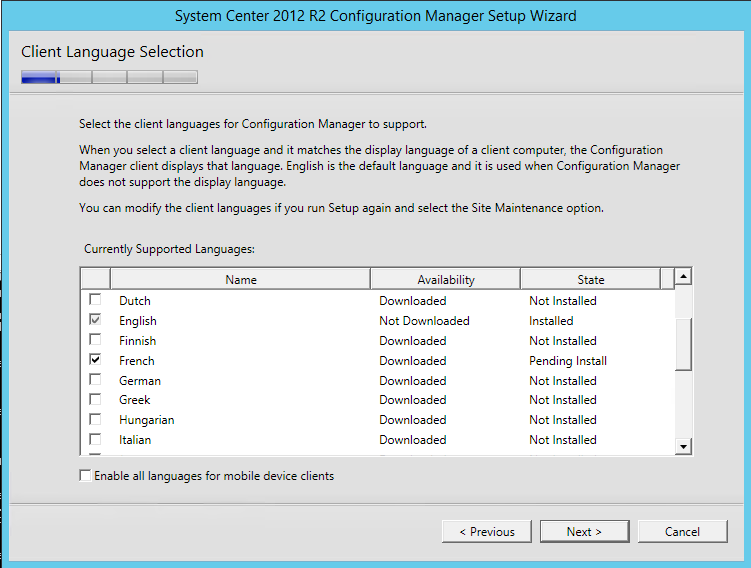The image size is (751, 568).
Task: Select the Hungarian row name
Action: 147,420
